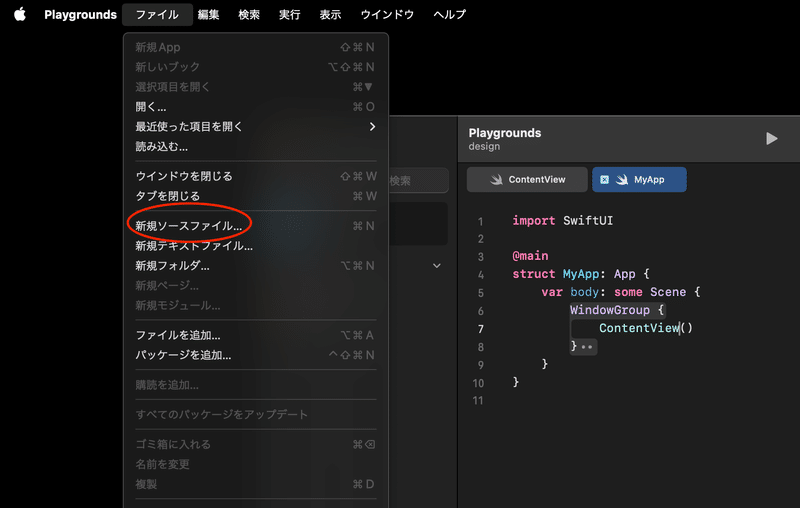The image size is (800, 508).
Task: Click WindowGroup on line 6
Action: [x=610, y=310]
